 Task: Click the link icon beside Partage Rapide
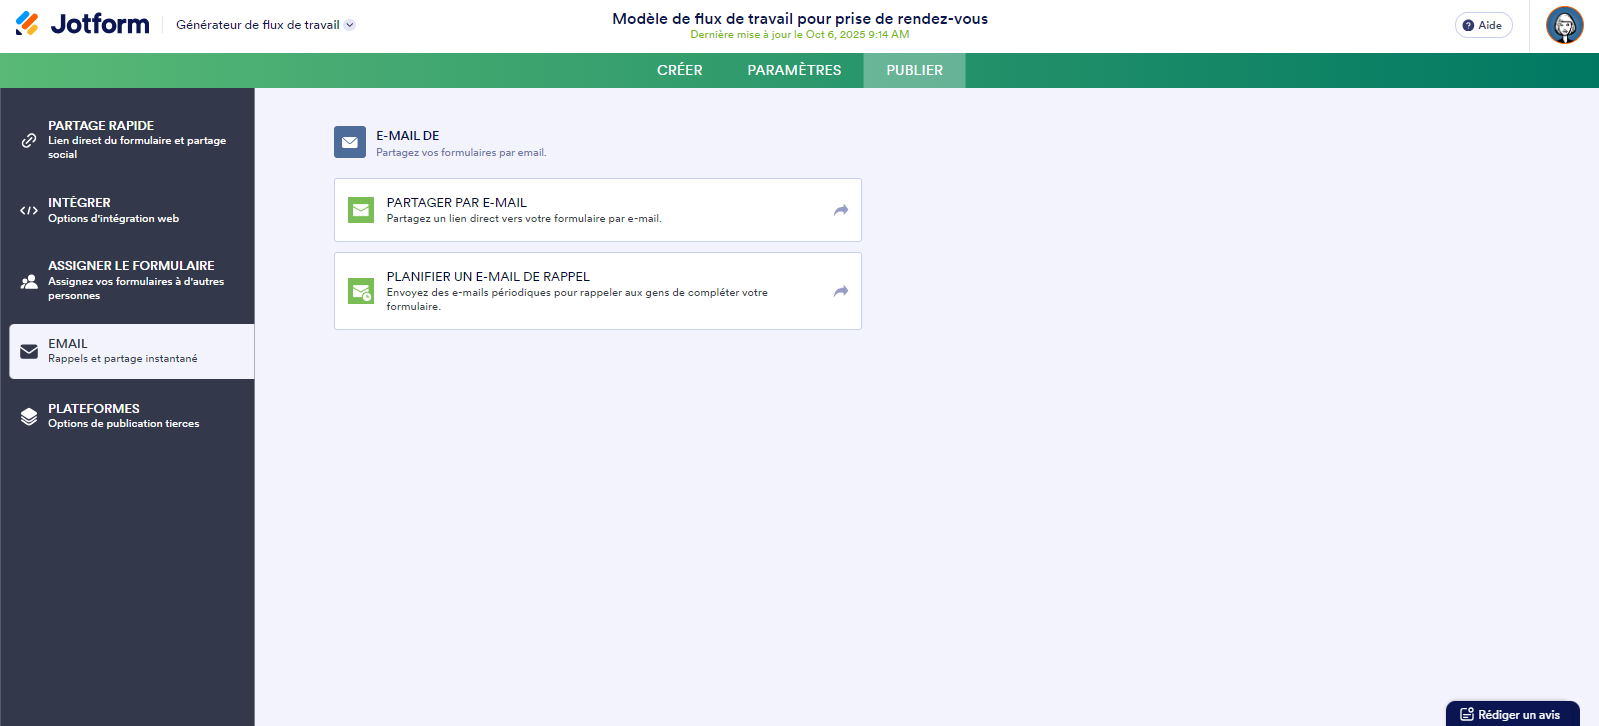pos(29,140)
